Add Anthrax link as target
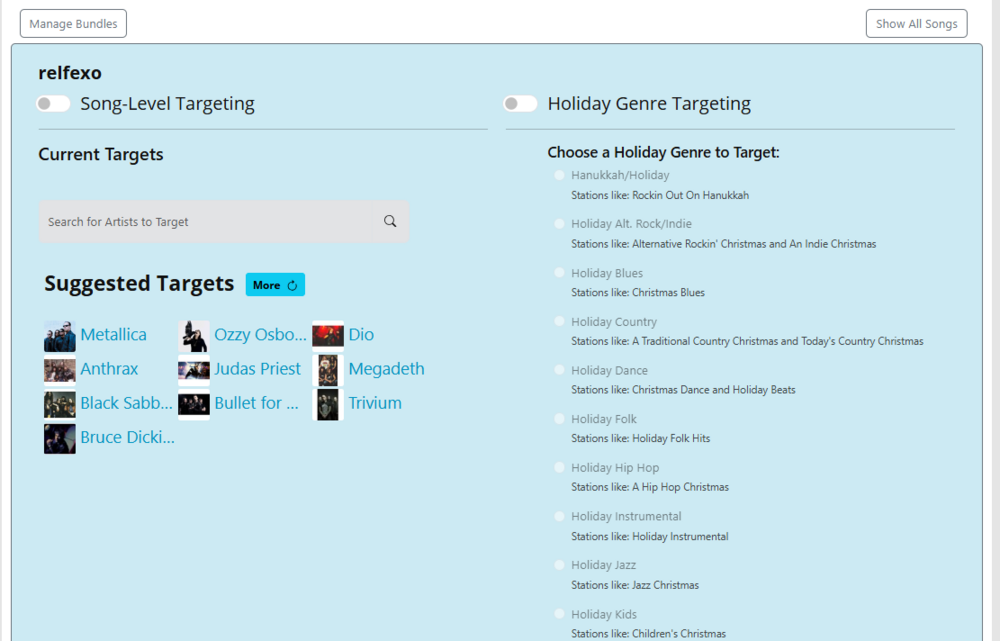The width and height of the screenshot is (1000, 641). click(109, 369)
